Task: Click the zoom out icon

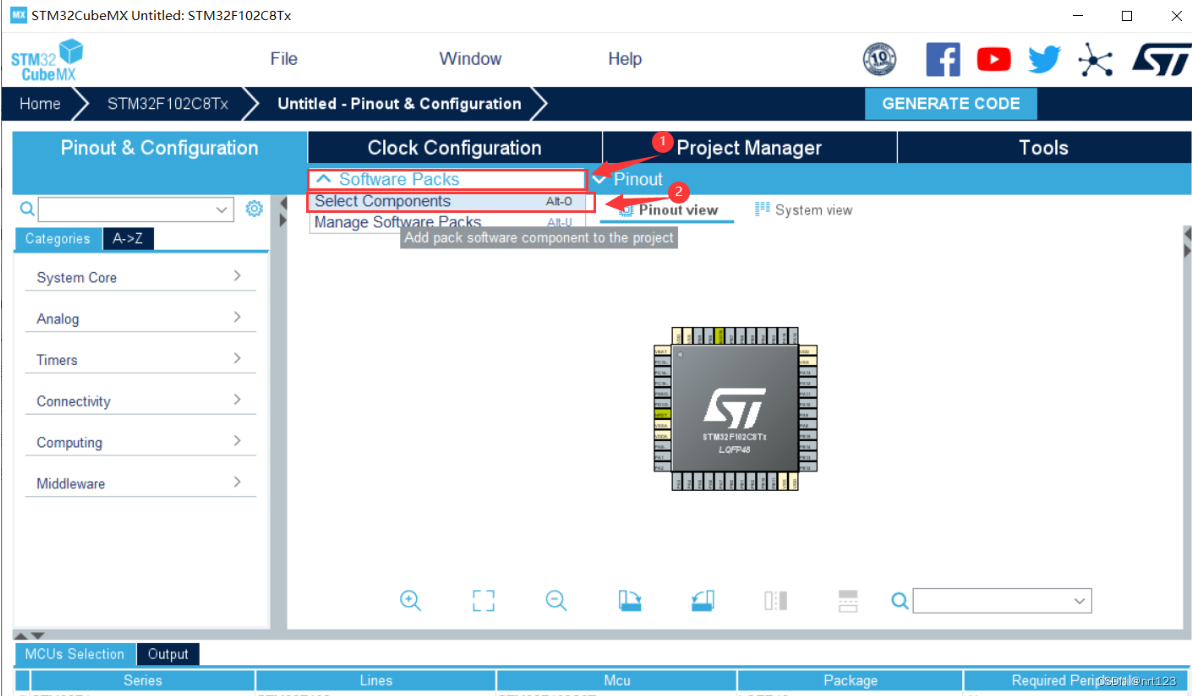Action: coord(556,600)
